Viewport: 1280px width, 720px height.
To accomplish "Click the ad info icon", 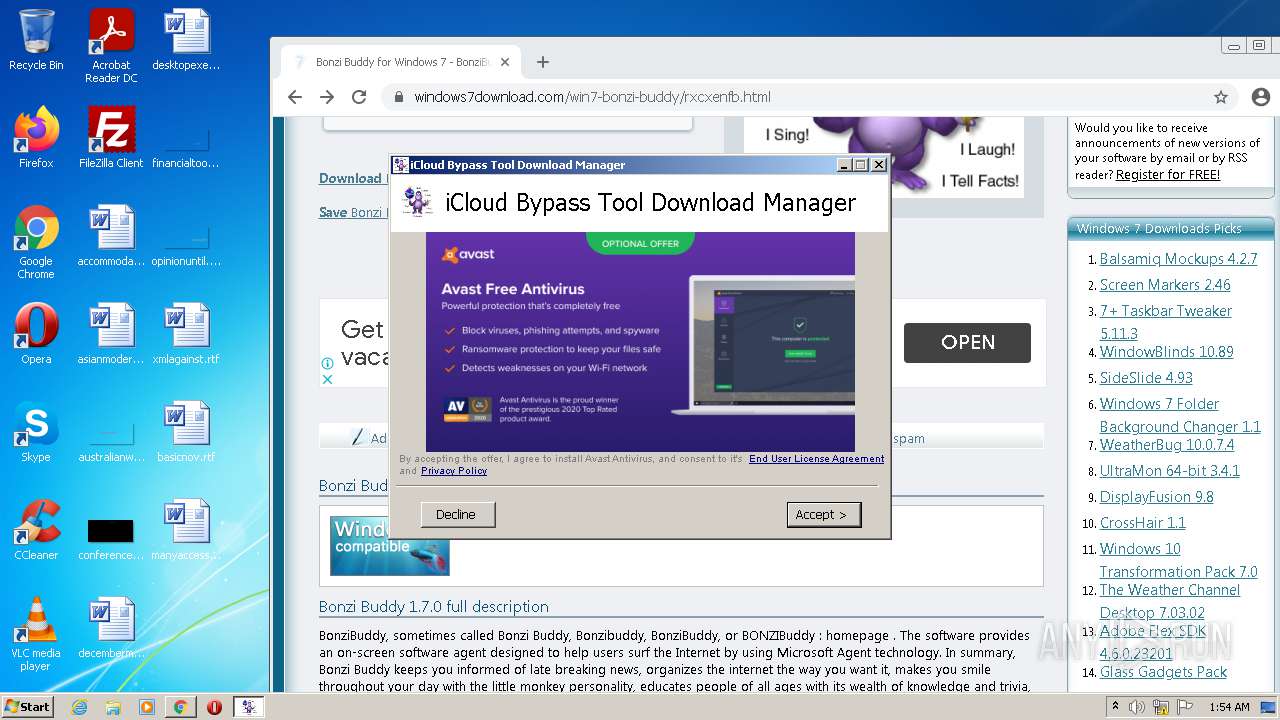I will (327, 364).
